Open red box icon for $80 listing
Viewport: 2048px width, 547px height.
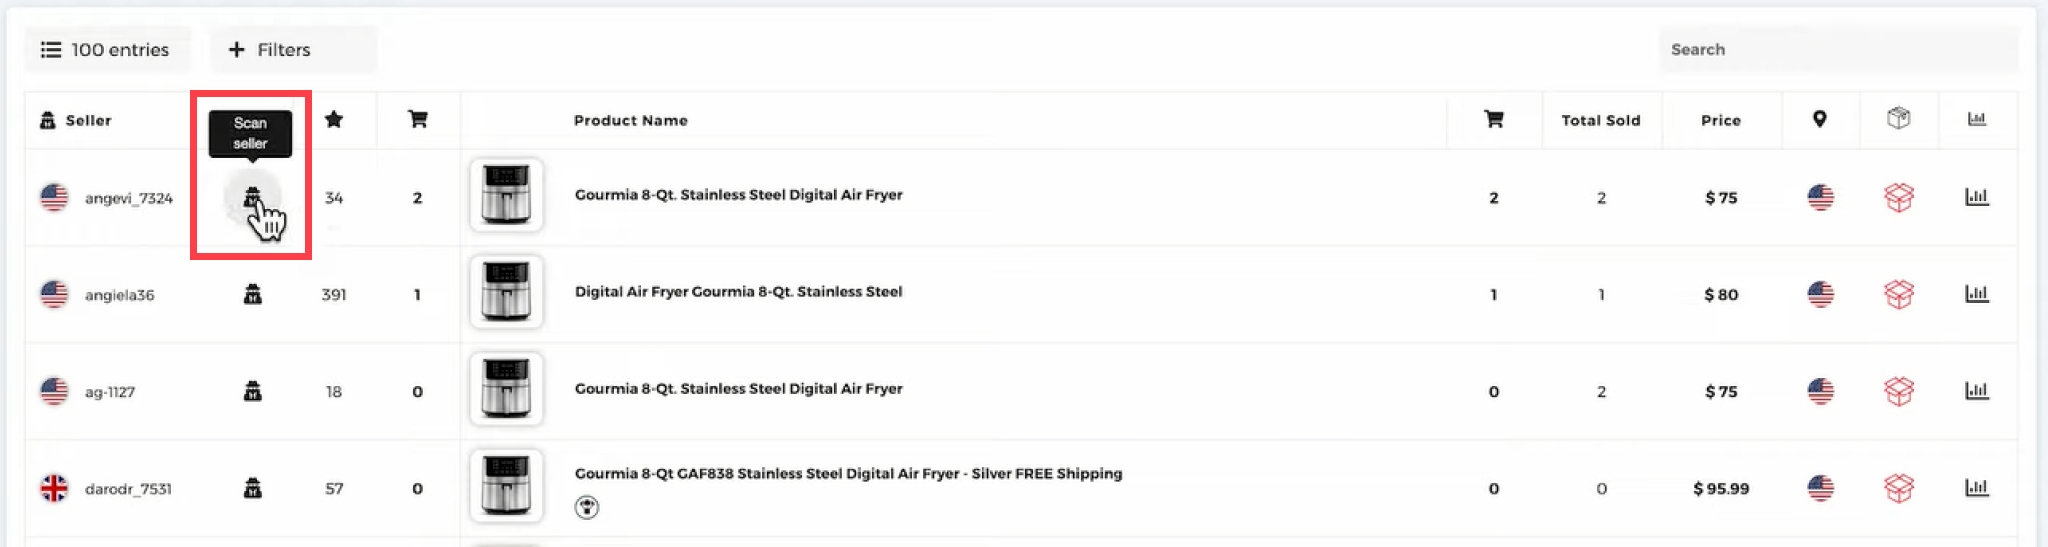click(x=1898, y=294)
